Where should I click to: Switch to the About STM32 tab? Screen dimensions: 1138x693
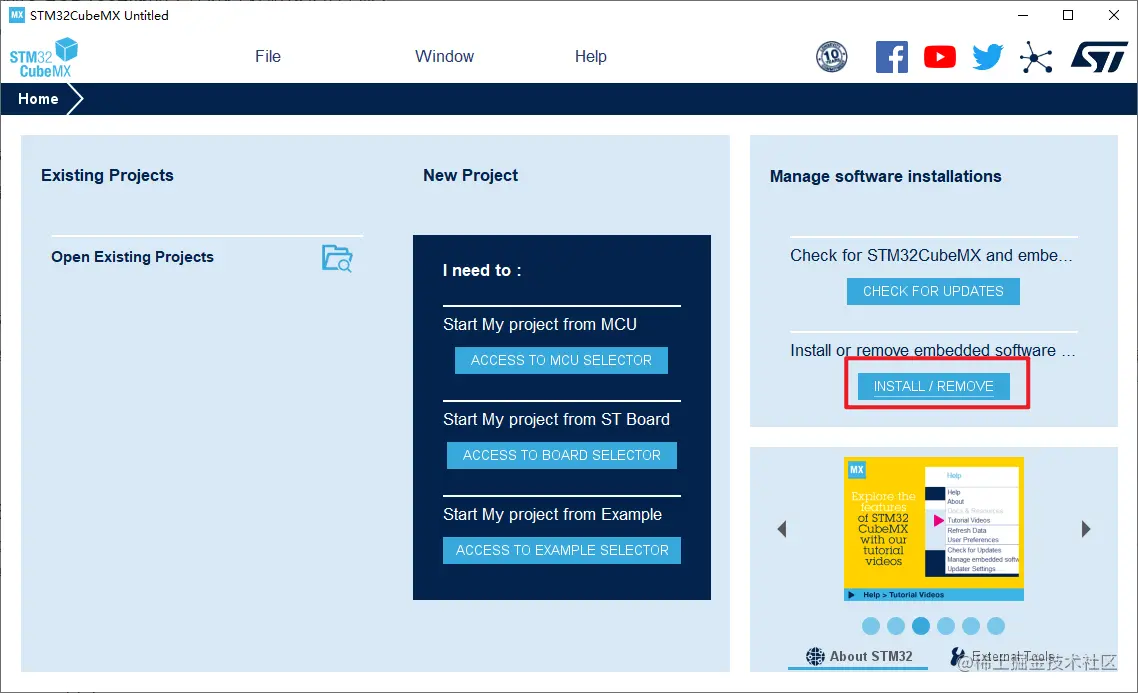tap(859, 657)
